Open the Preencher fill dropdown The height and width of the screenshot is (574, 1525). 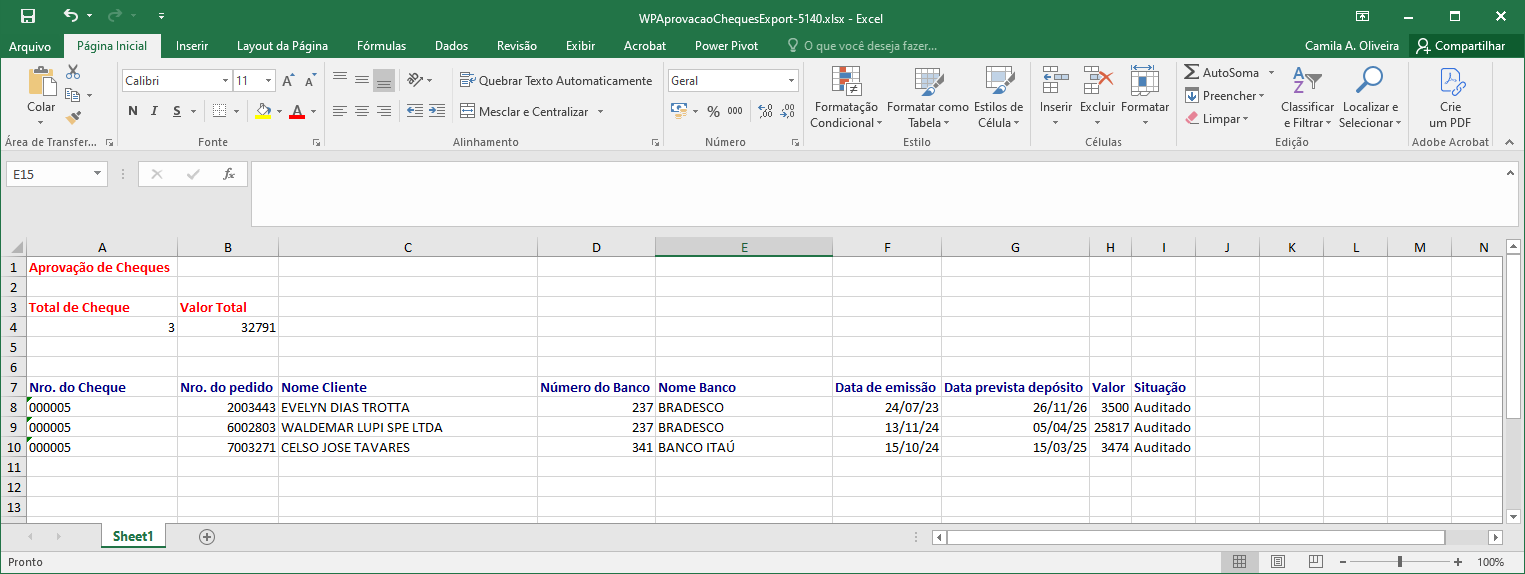1224,96
